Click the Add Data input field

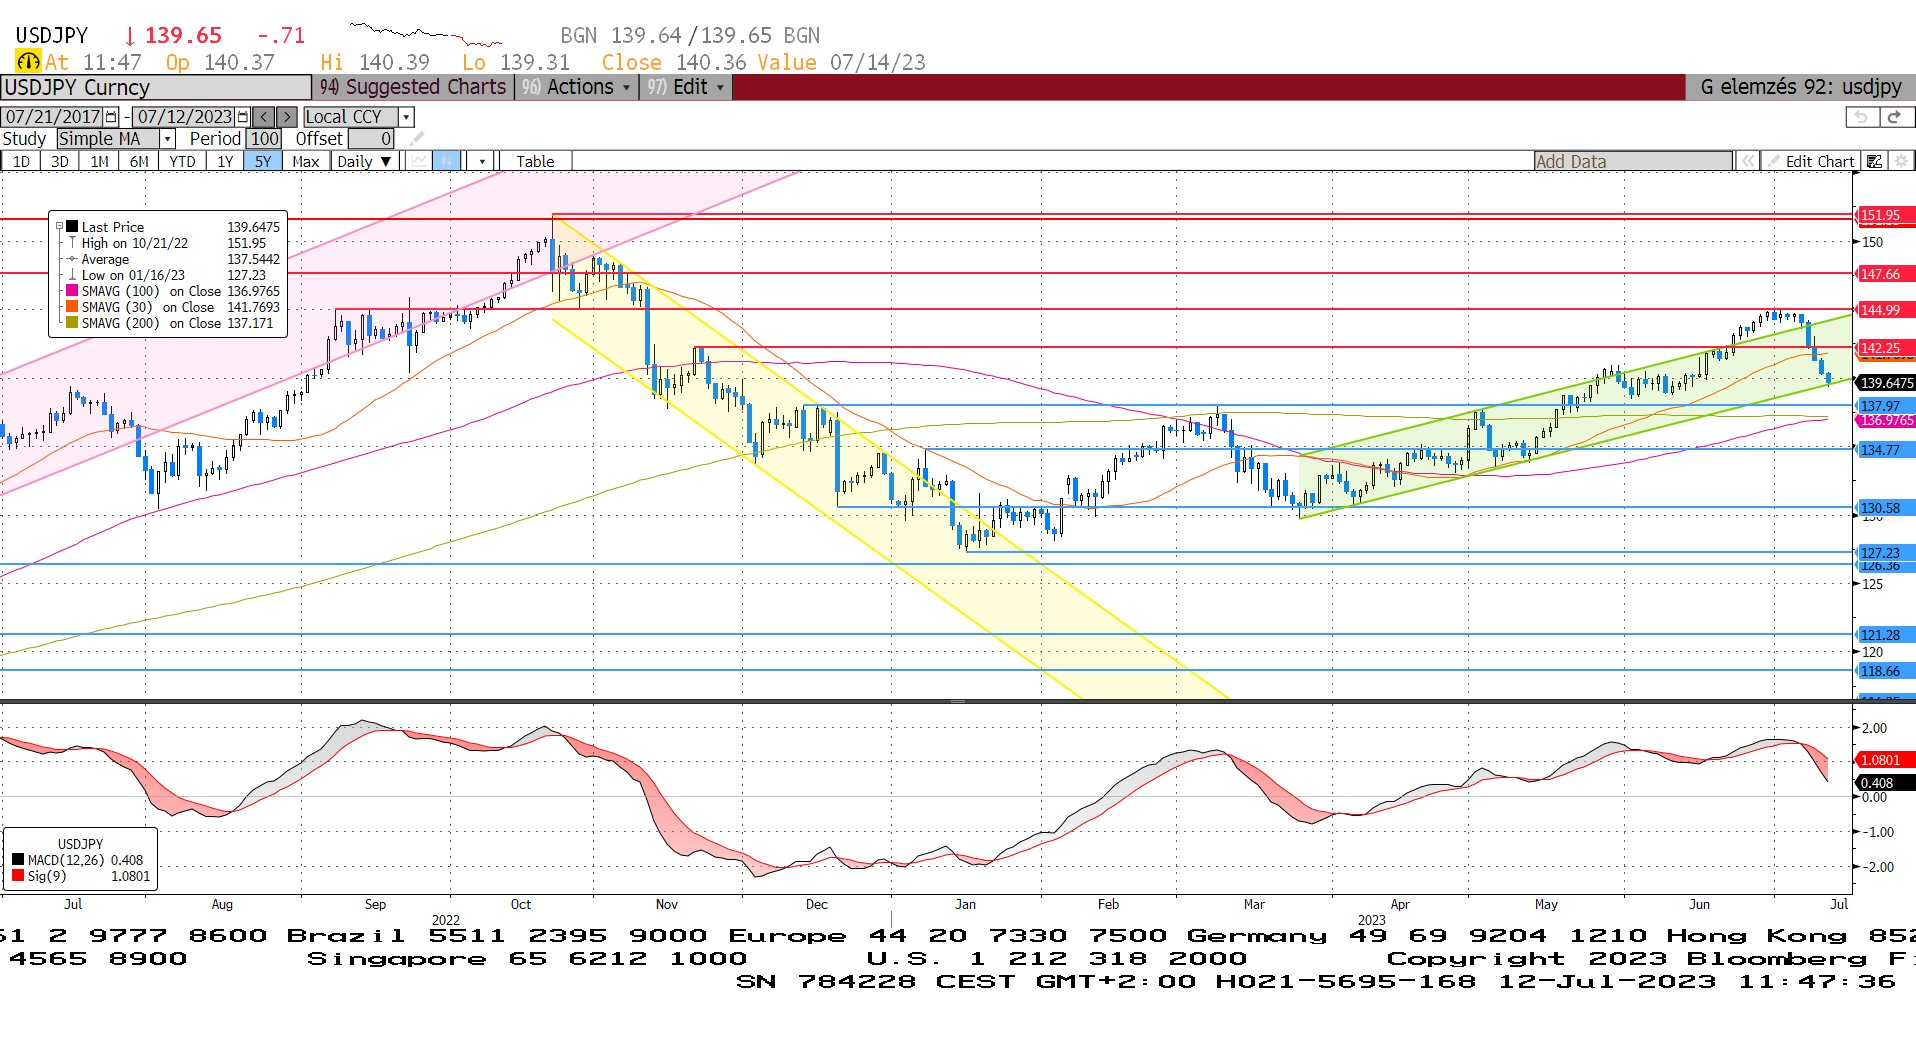[1633, 161]
